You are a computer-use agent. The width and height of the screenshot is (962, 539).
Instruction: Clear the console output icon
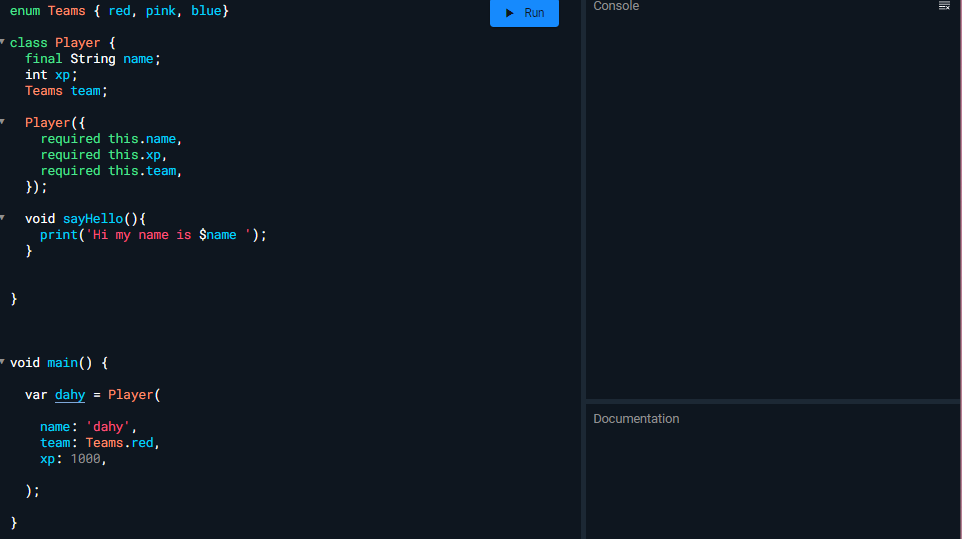[x=944, y=6]
